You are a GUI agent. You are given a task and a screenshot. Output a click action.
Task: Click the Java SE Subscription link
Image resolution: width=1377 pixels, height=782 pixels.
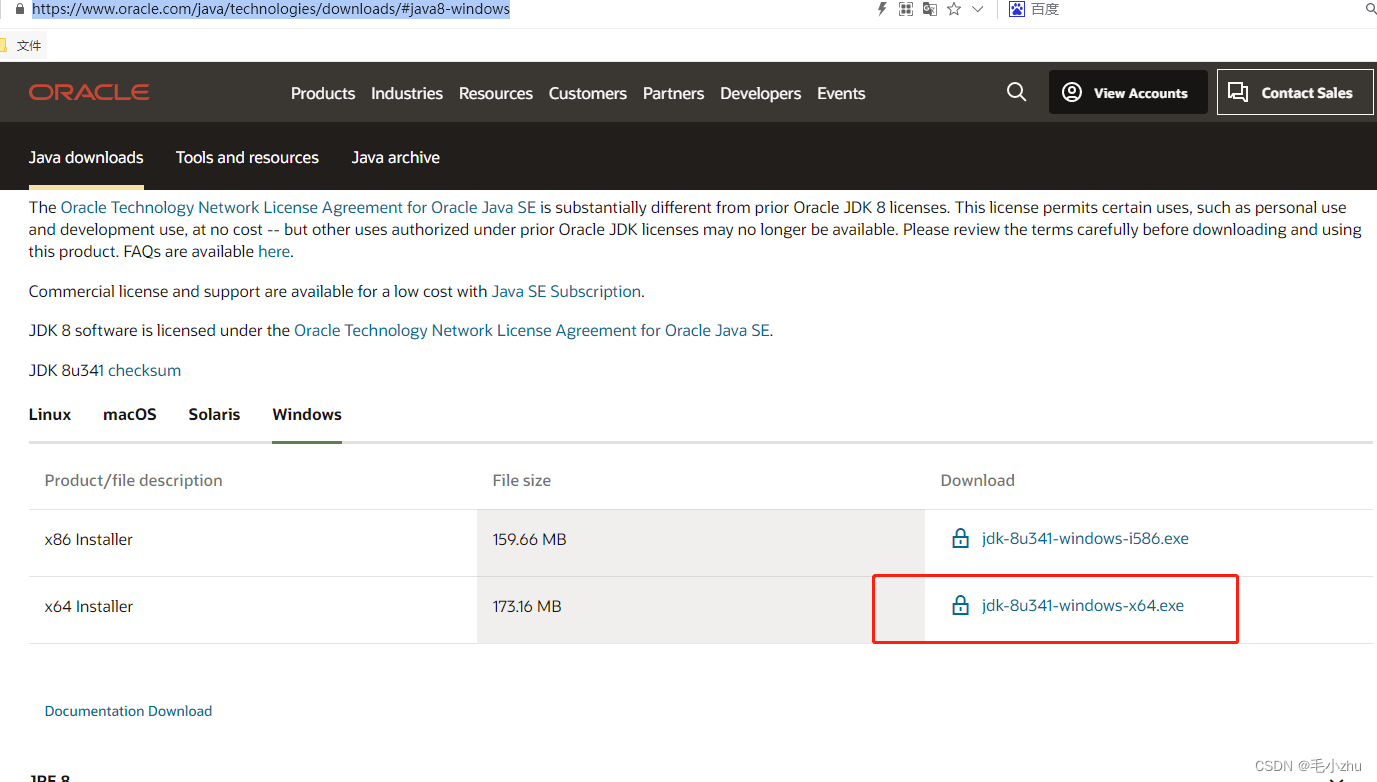pyautogui.click(x=566, y=291)
